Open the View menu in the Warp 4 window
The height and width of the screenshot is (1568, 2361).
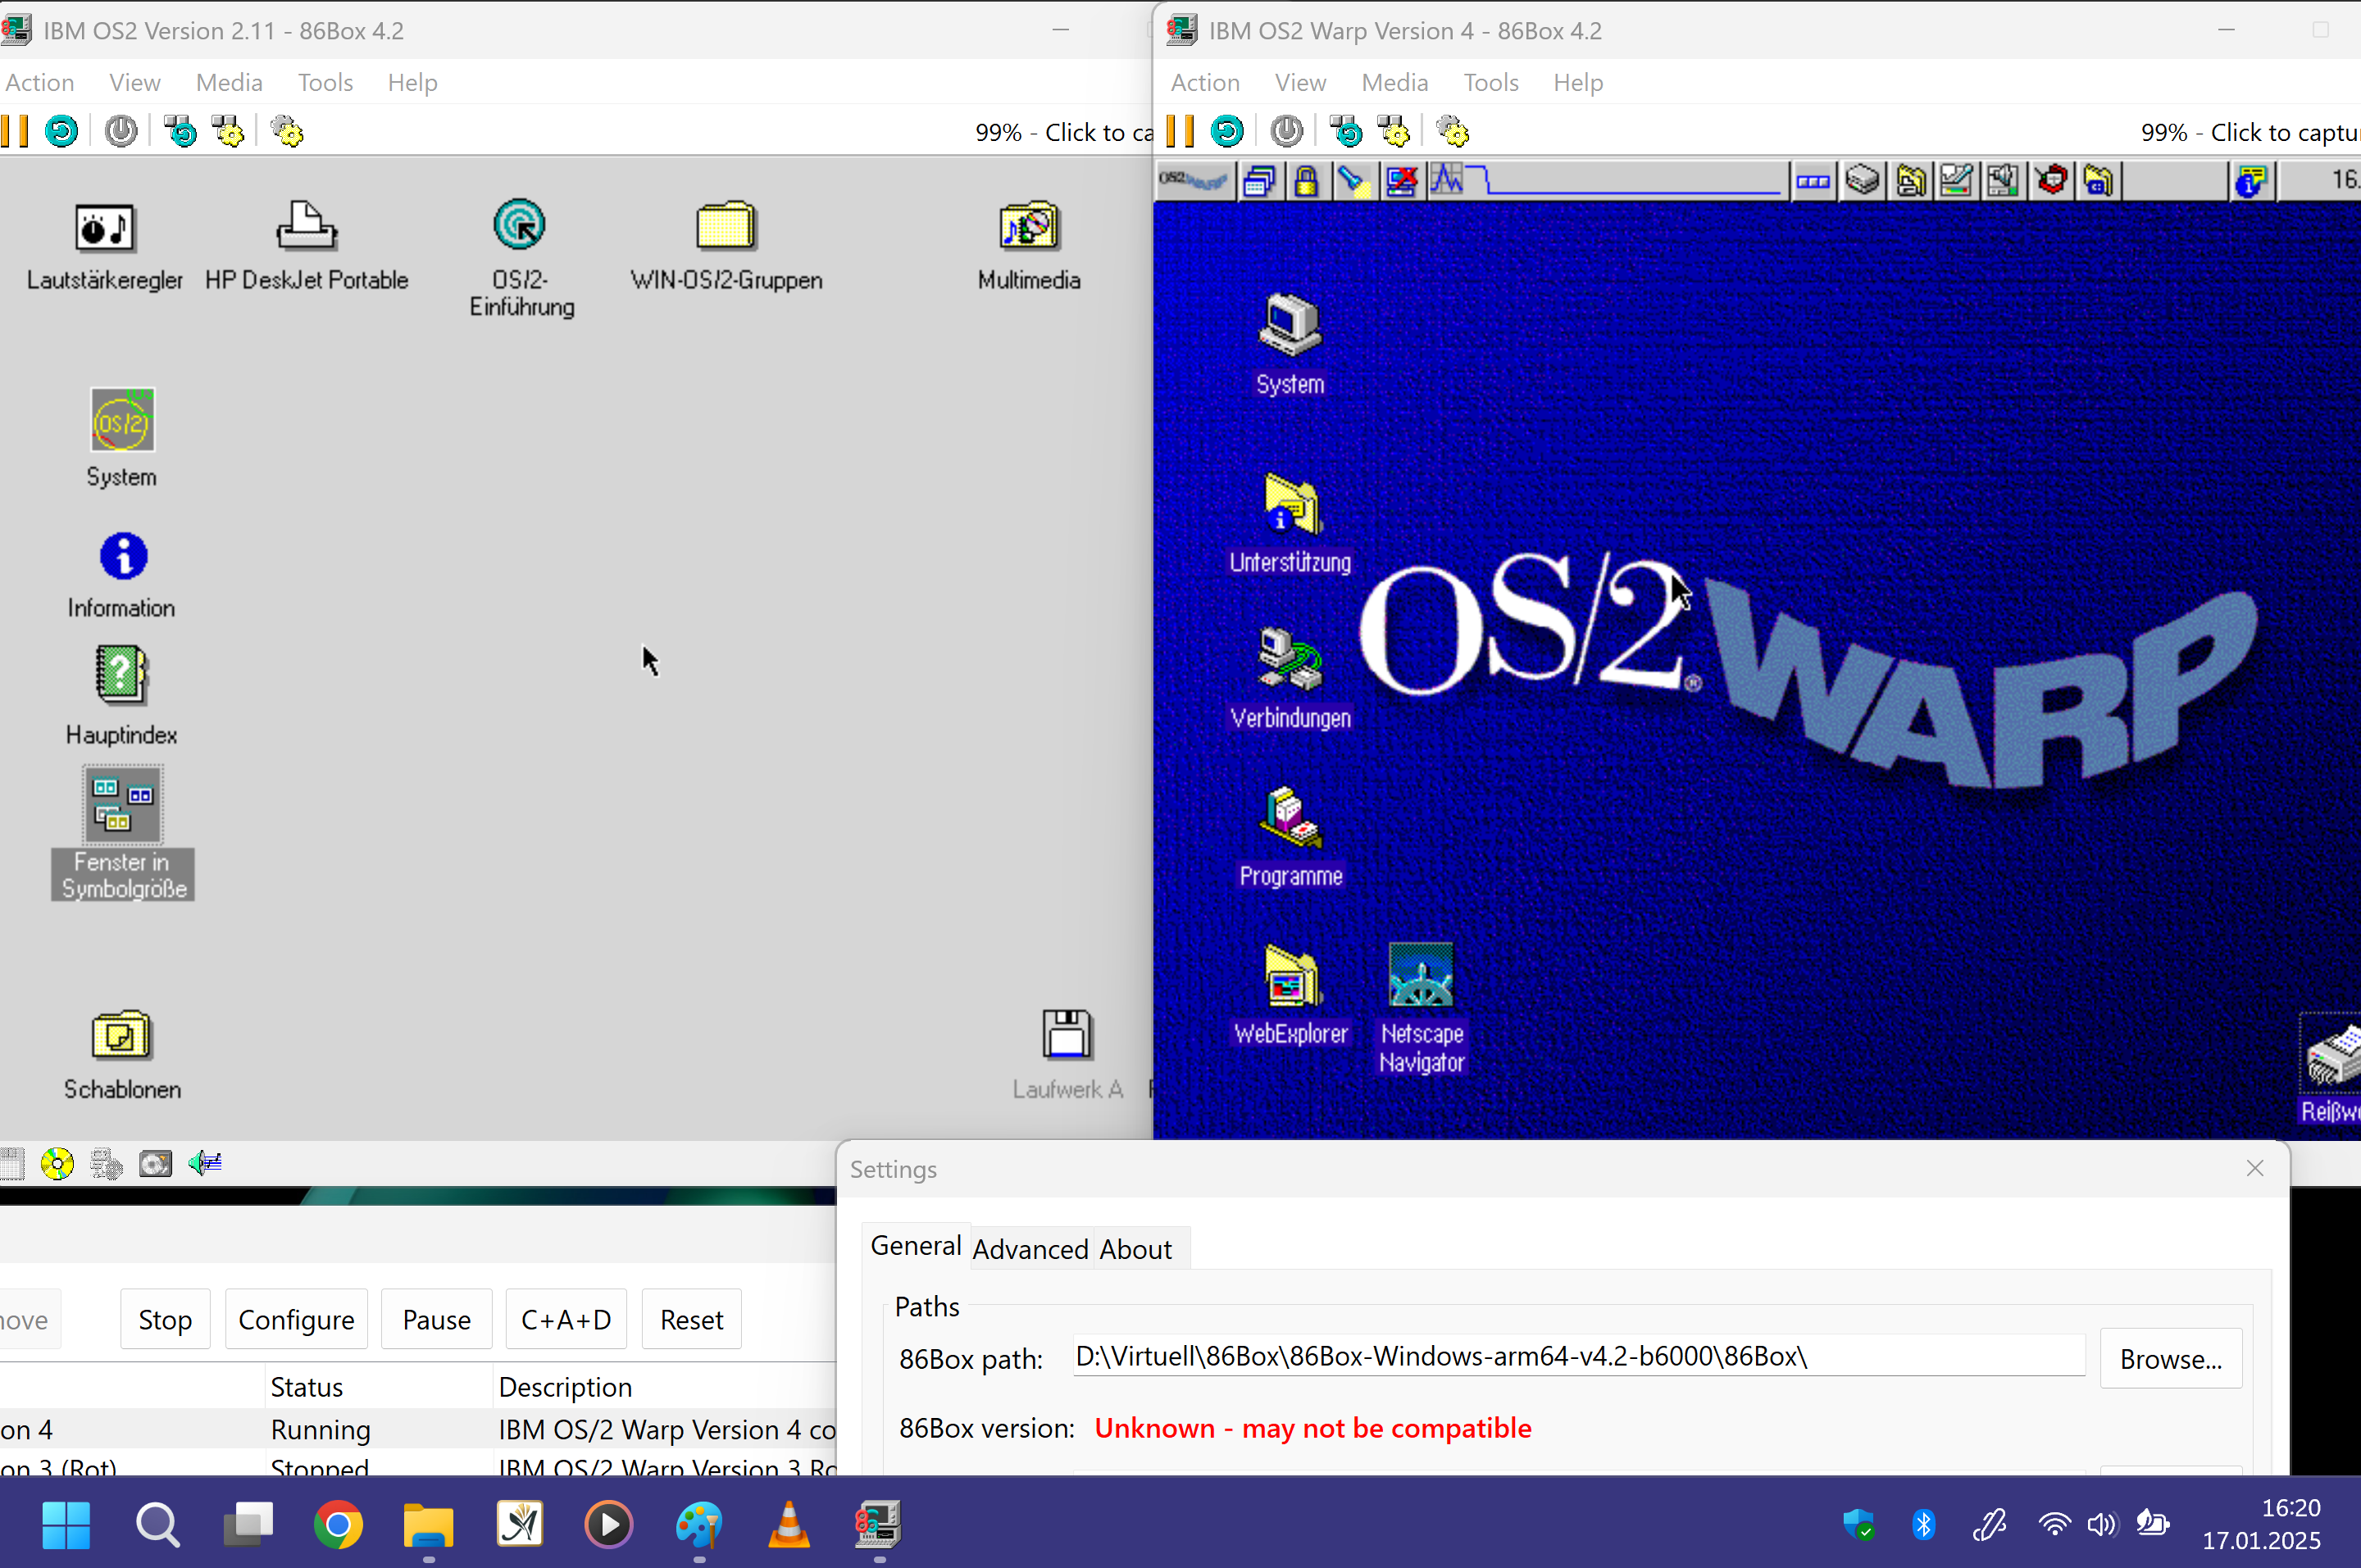point(1300,82)
